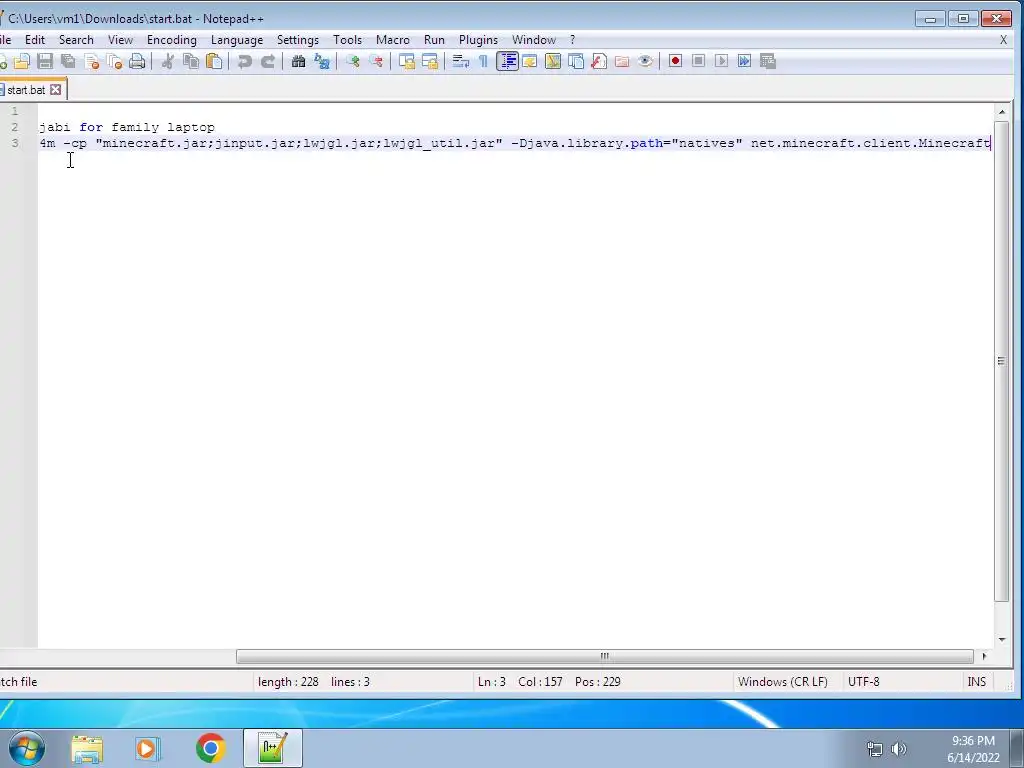Run macro multiple times icon
This screenshot has width=1024, height=768.
(744, 61)
